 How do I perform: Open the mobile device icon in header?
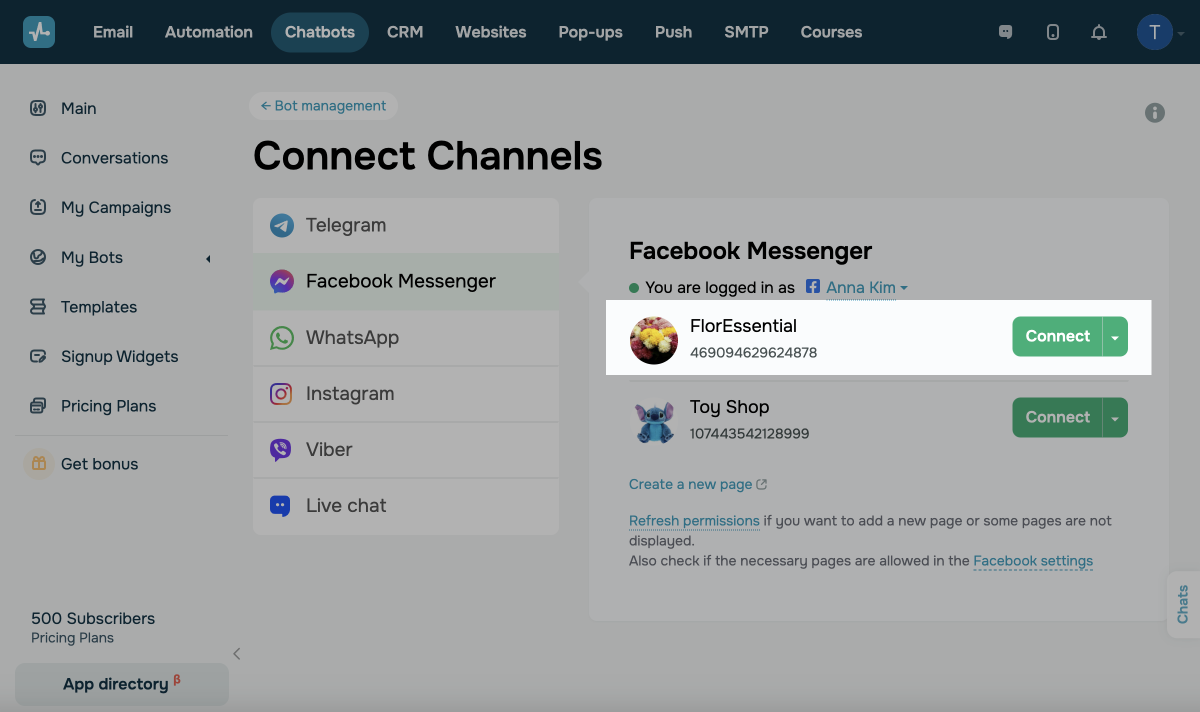[1053, 32]
